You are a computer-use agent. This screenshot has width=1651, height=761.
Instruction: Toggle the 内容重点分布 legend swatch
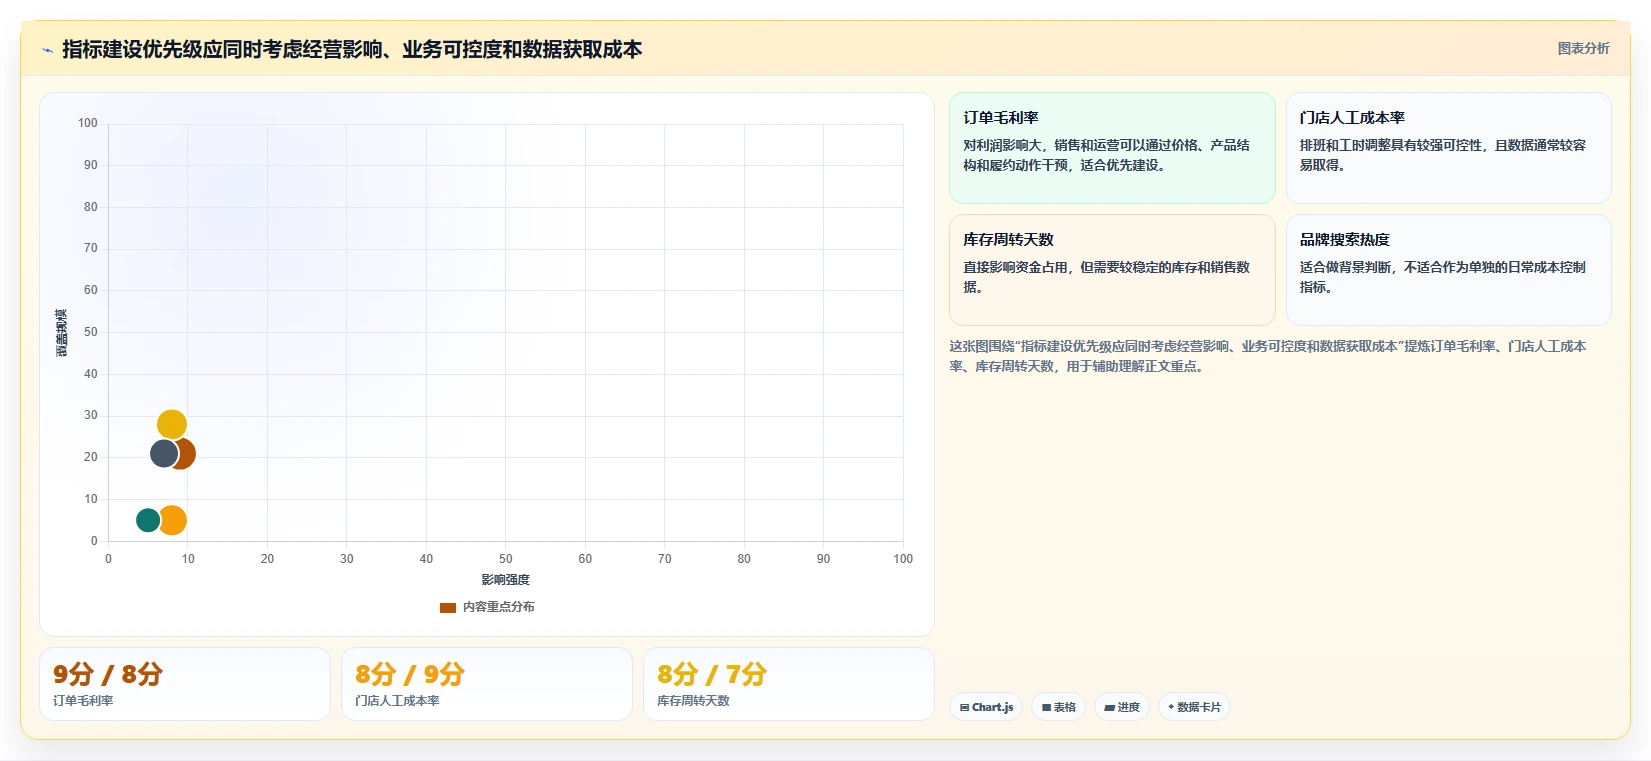(448, 608)
